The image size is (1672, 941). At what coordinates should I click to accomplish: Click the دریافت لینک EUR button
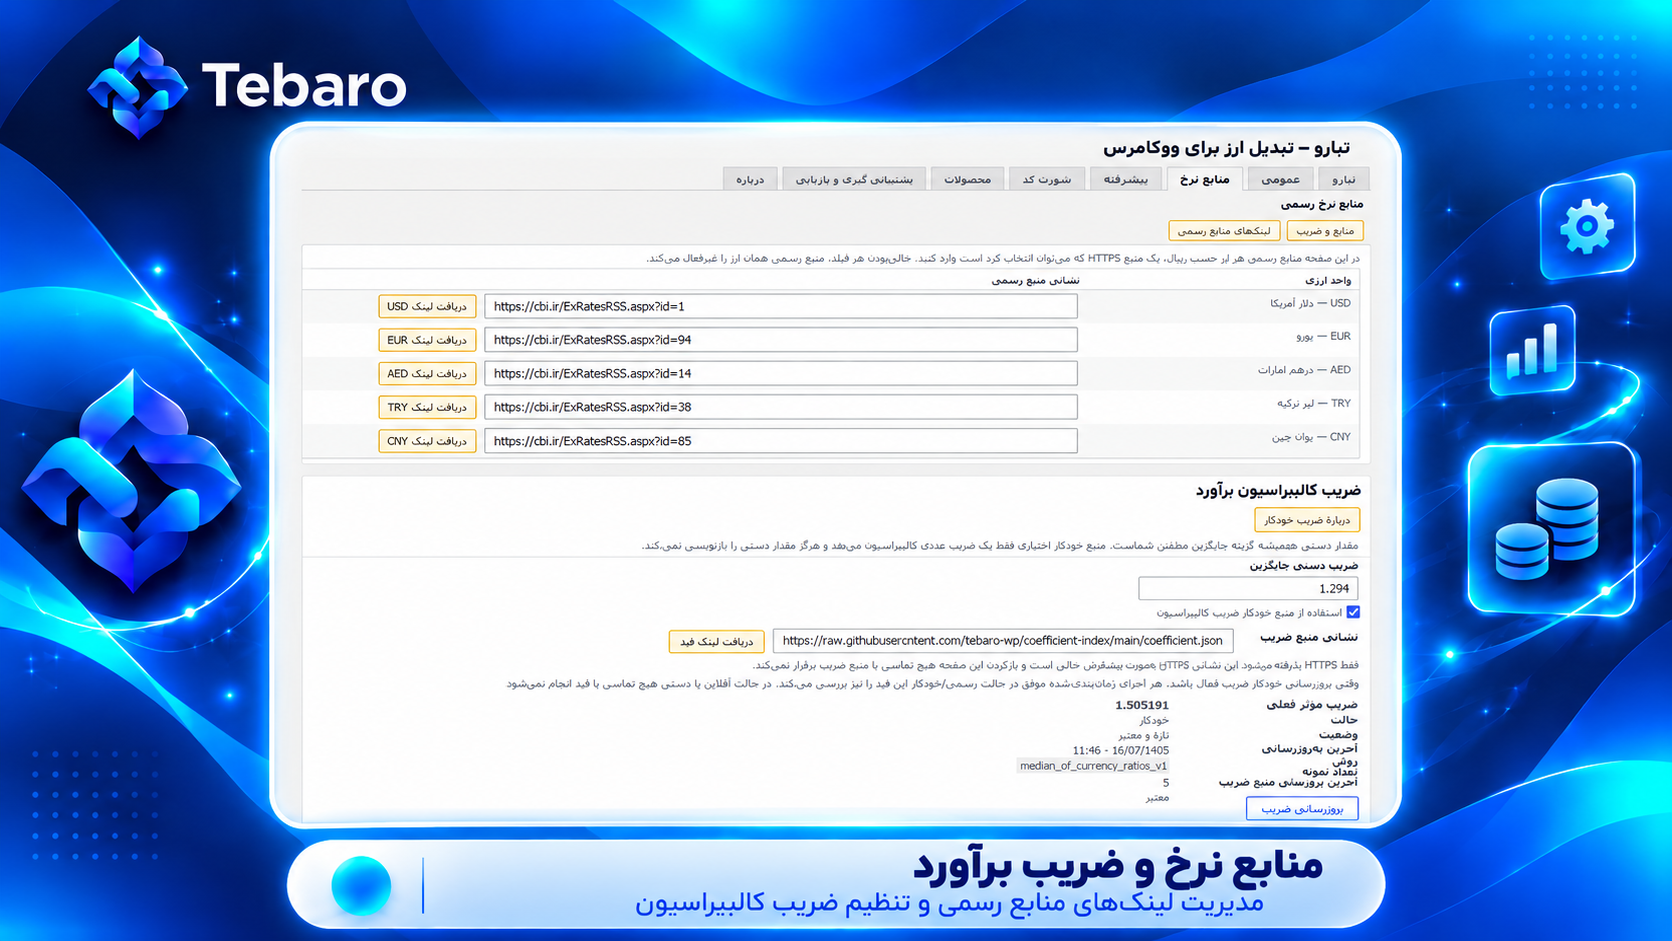tap(427, 340)
